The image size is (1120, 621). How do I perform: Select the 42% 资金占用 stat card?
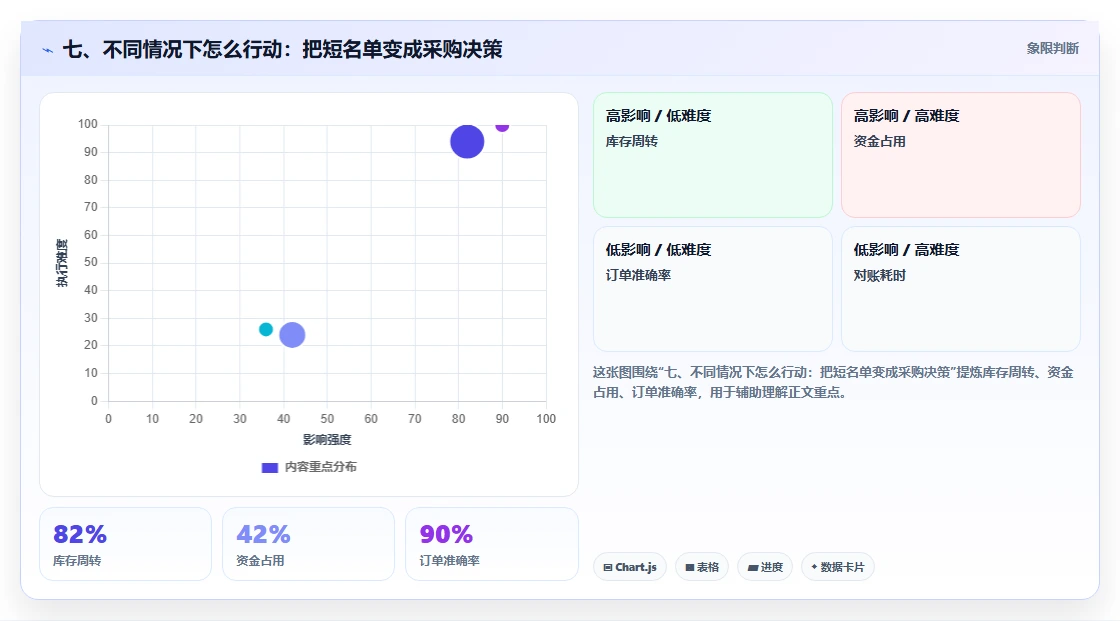(309, 544)
